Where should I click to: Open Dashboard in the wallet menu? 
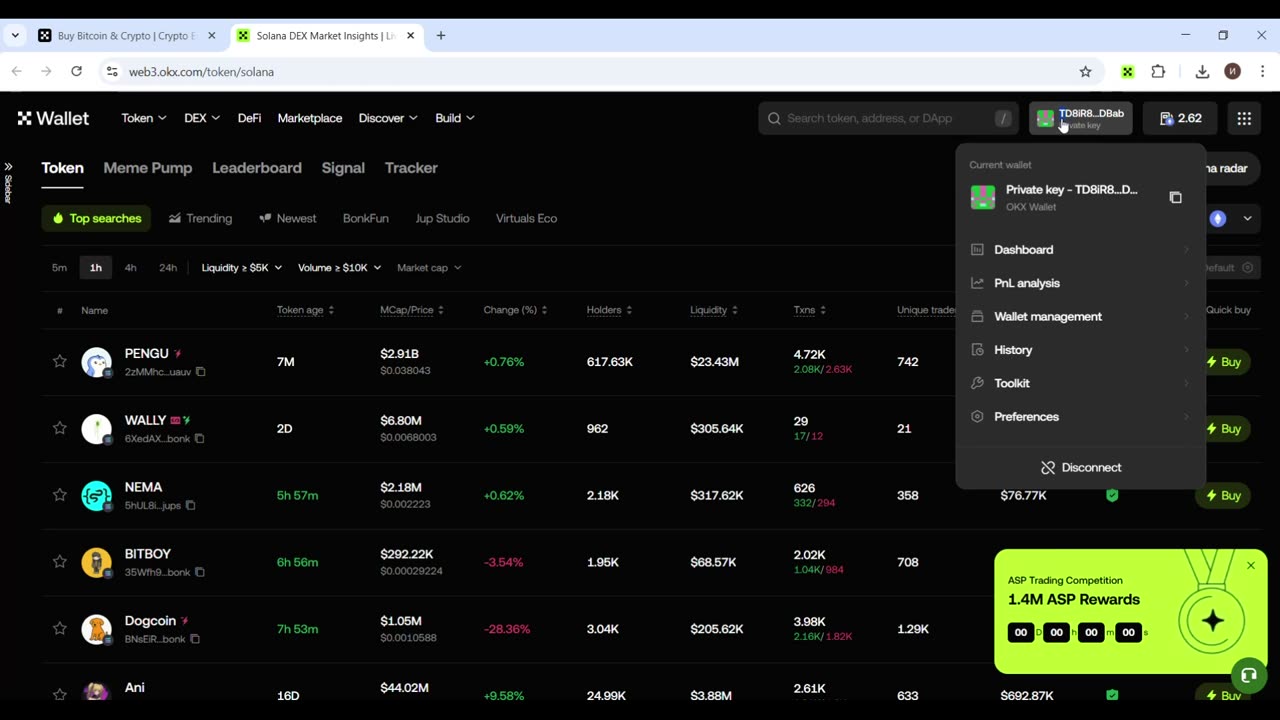[1080, 250]
